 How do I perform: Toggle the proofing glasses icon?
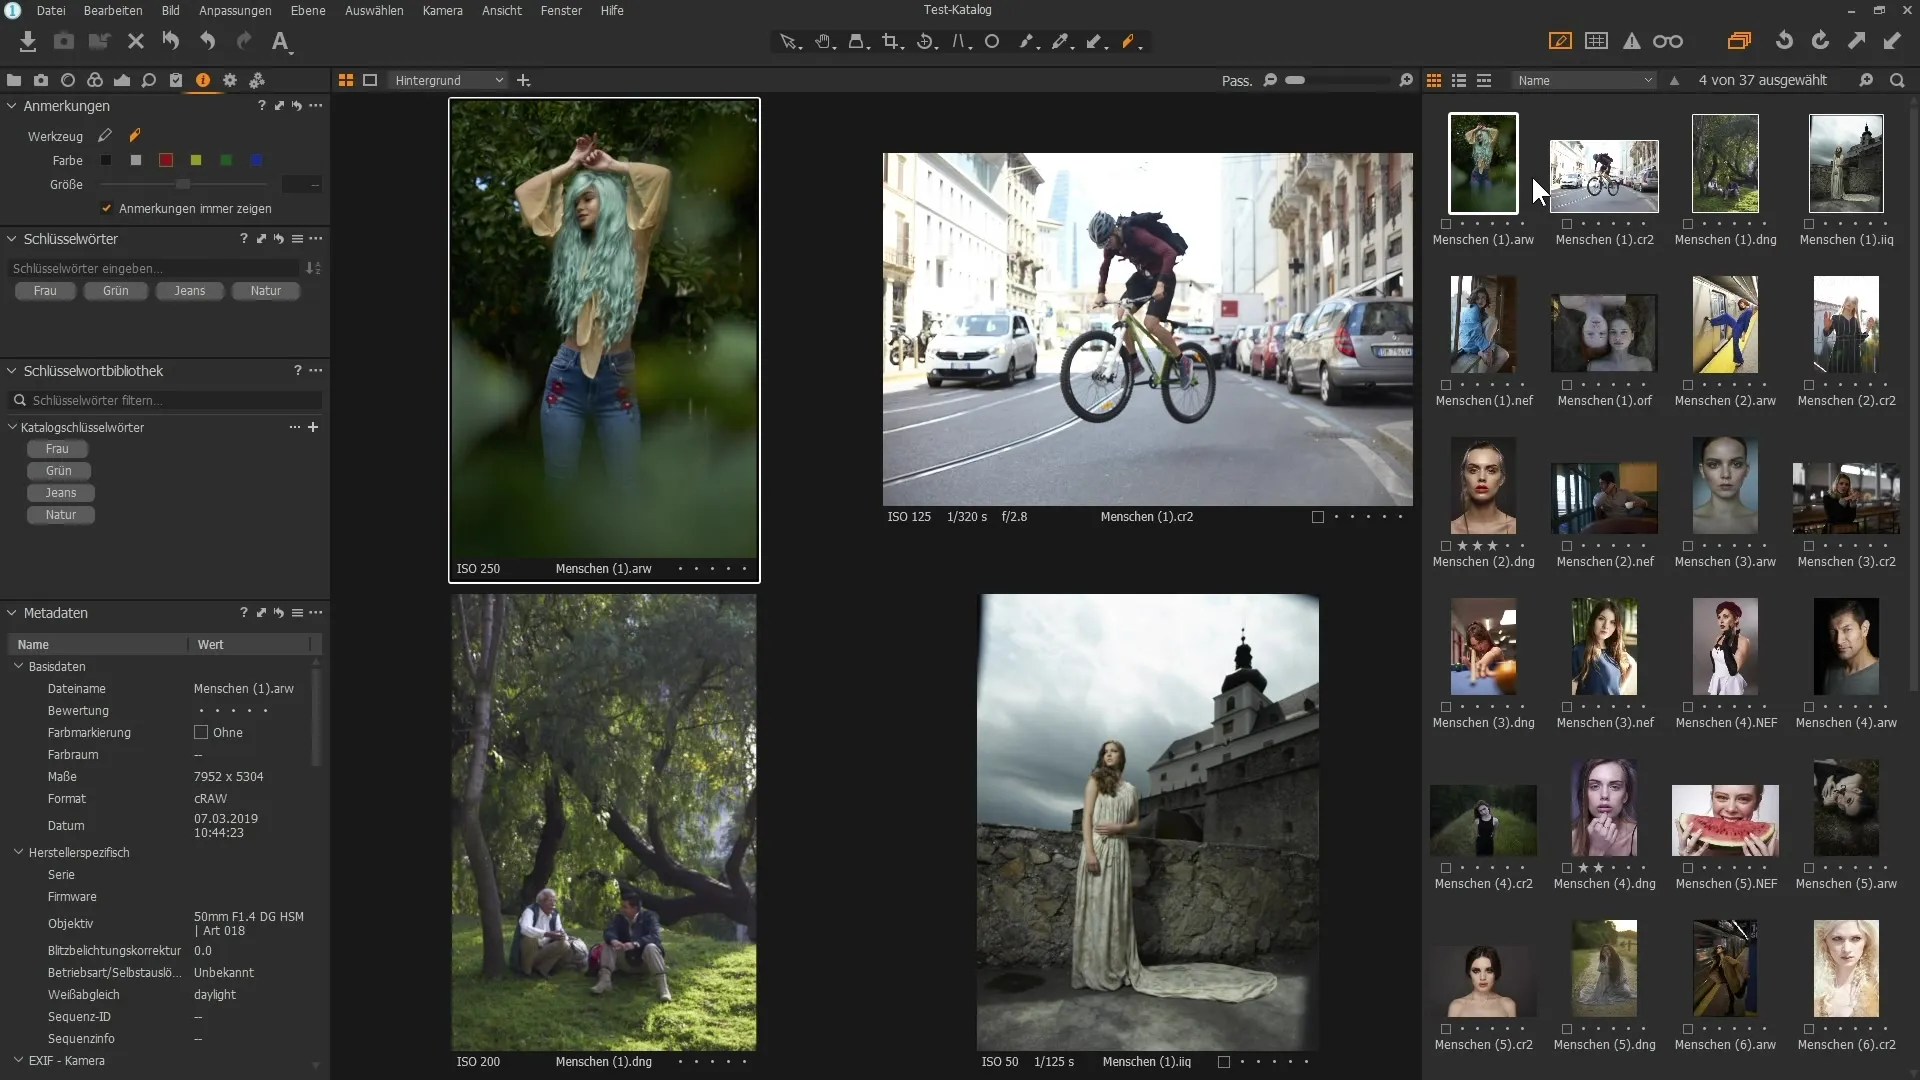point(1668,41)
